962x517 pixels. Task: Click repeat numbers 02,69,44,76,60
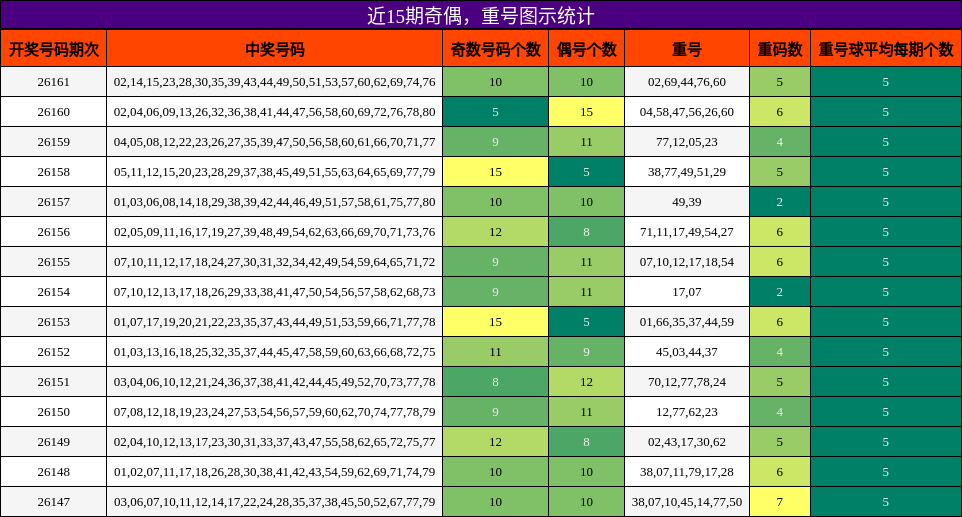tap(687, 82)
